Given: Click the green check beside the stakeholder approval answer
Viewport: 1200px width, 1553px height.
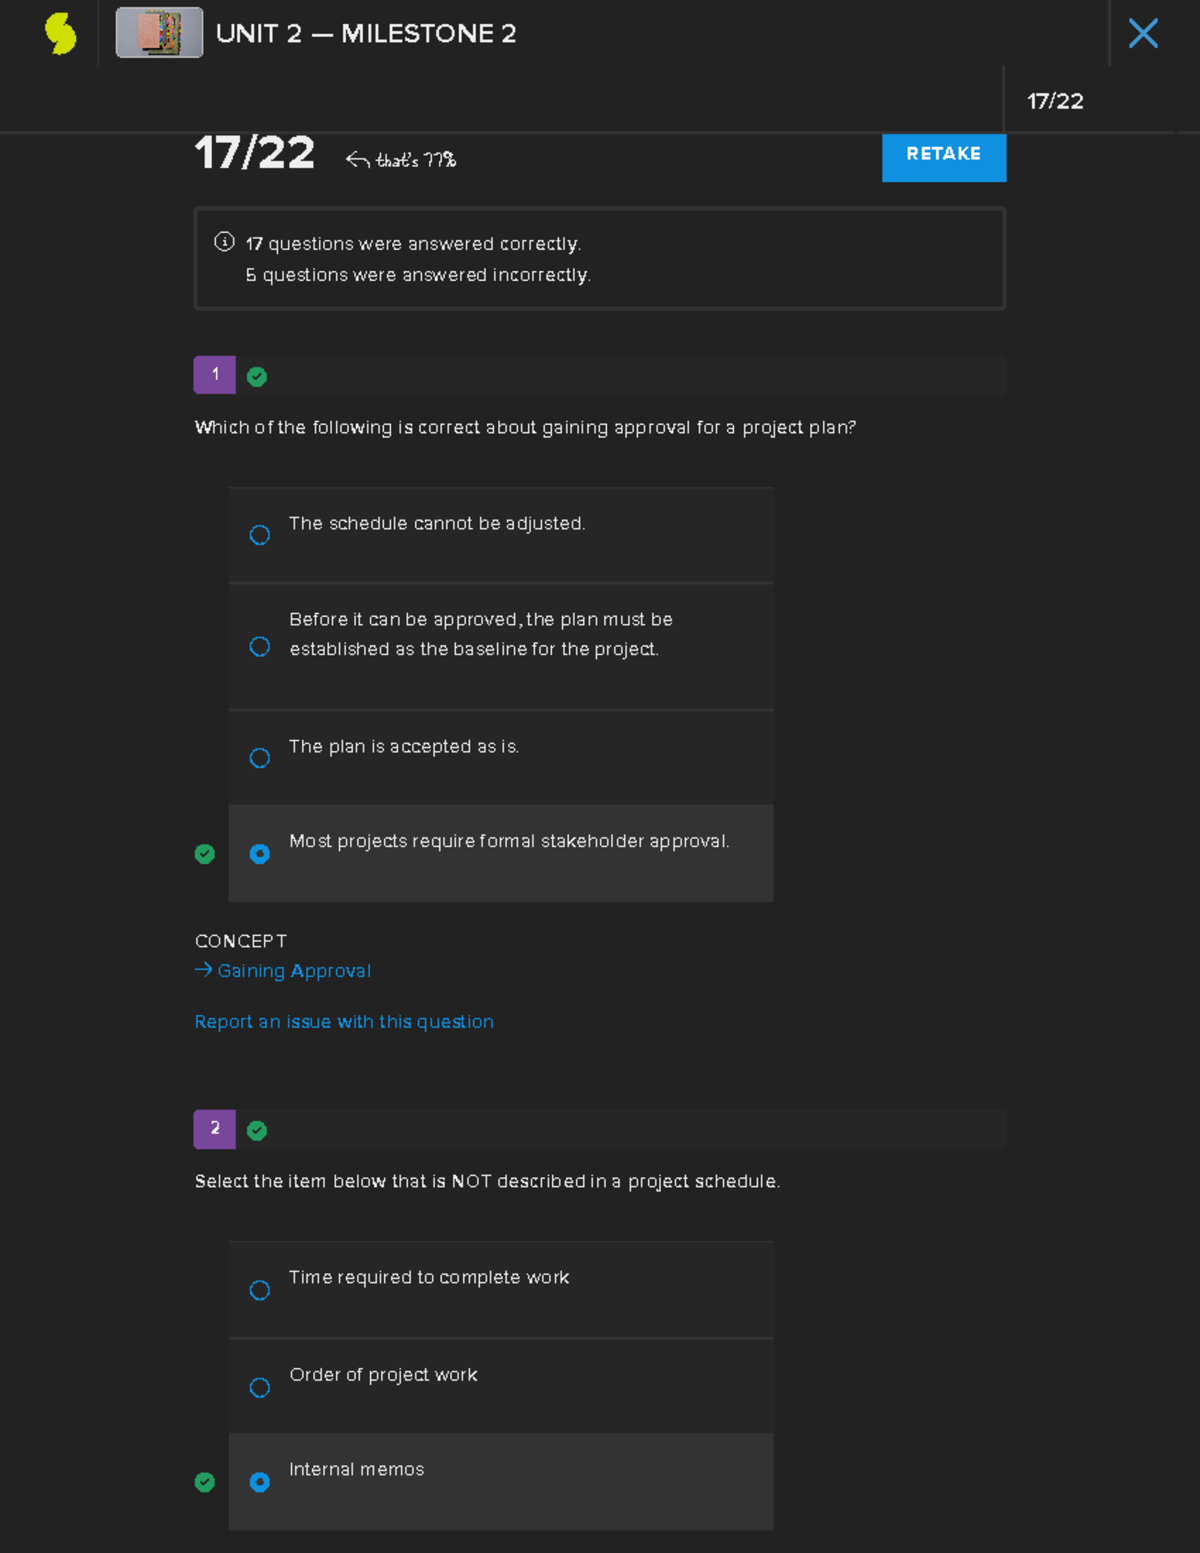Looking at the screenshot, I should 205,854.
